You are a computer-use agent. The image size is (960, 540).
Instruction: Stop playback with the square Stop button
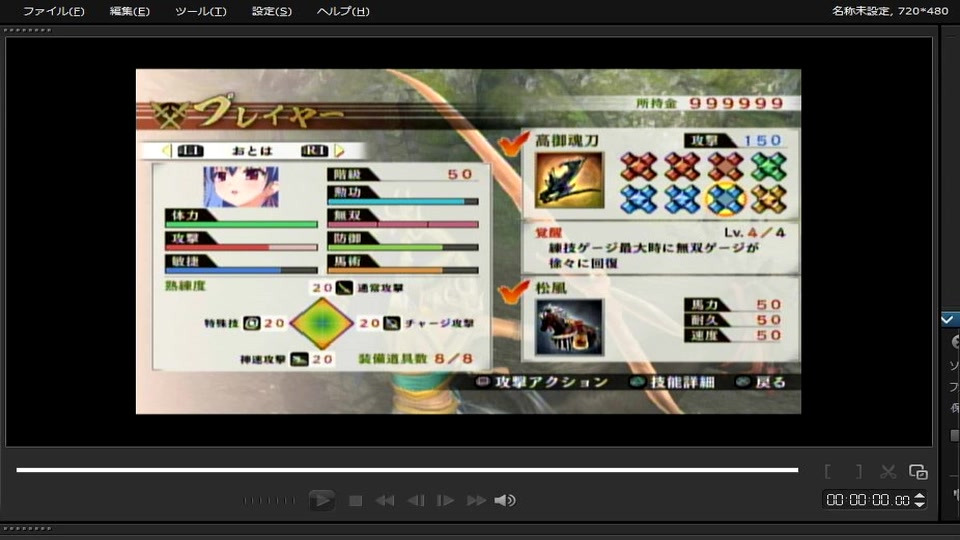coord(355,501)
